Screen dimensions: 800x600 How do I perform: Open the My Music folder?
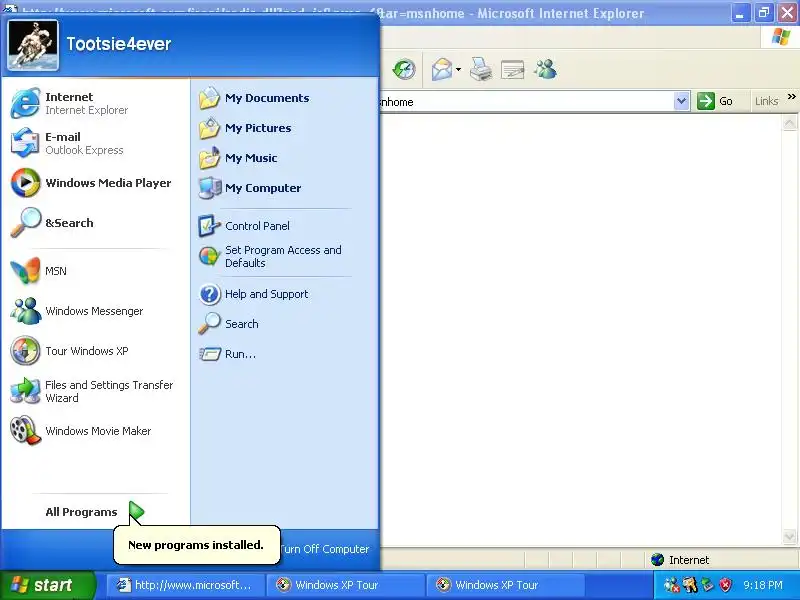[283, 158]
